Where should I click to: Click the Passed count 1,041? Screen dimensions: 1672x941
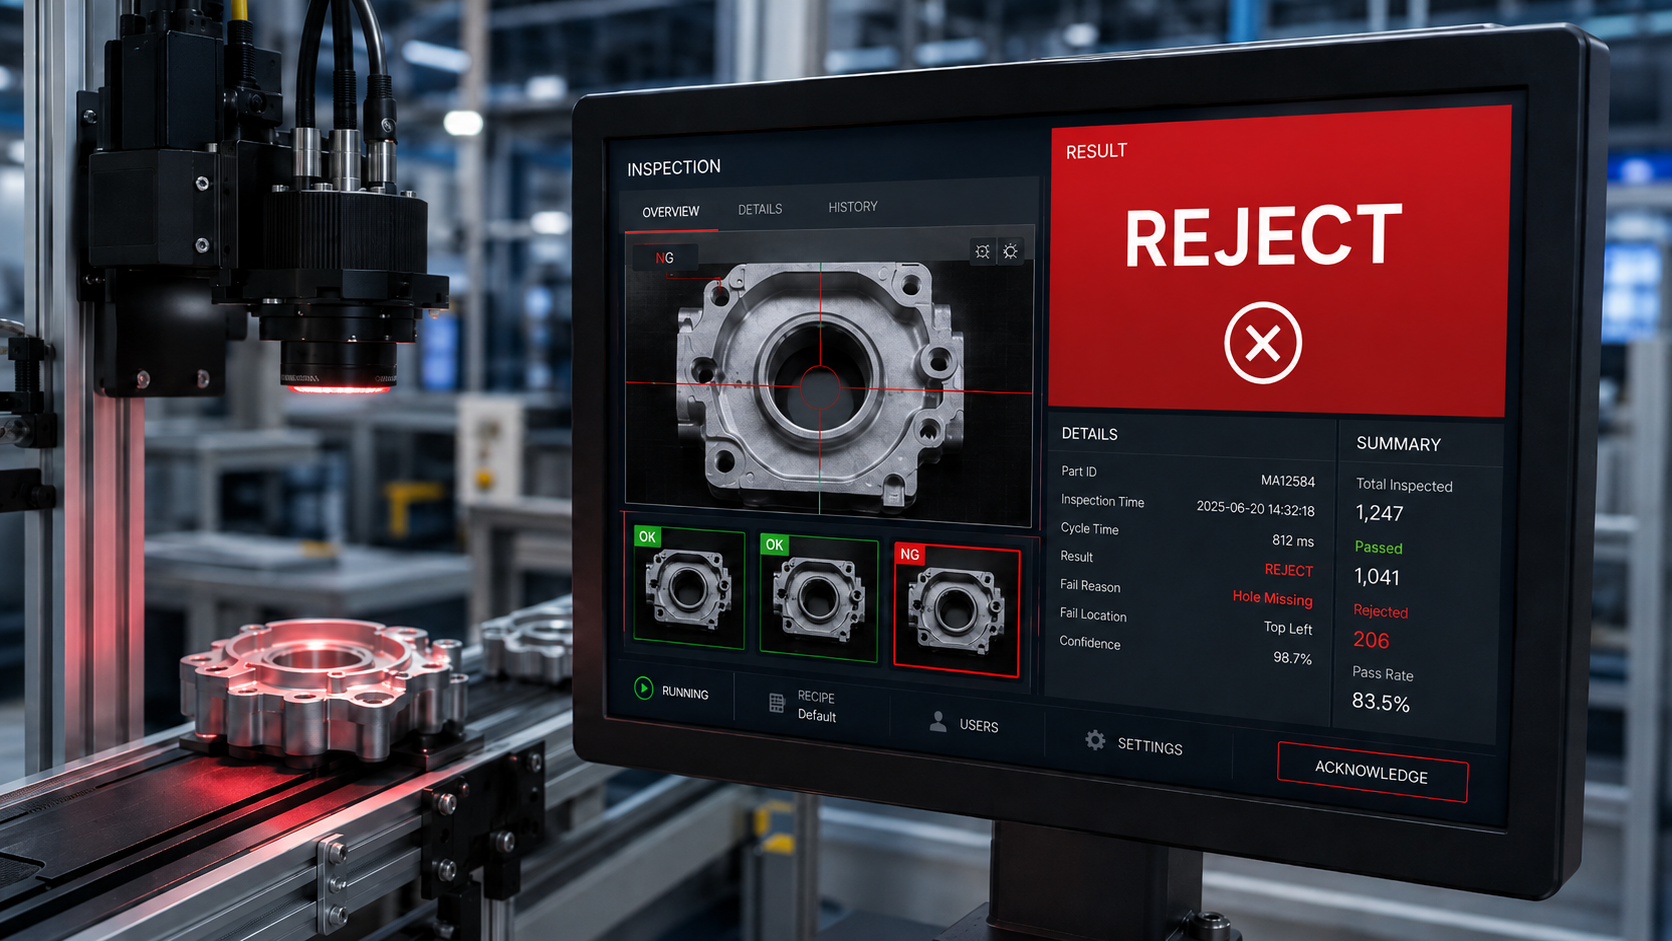[1377, 577]
